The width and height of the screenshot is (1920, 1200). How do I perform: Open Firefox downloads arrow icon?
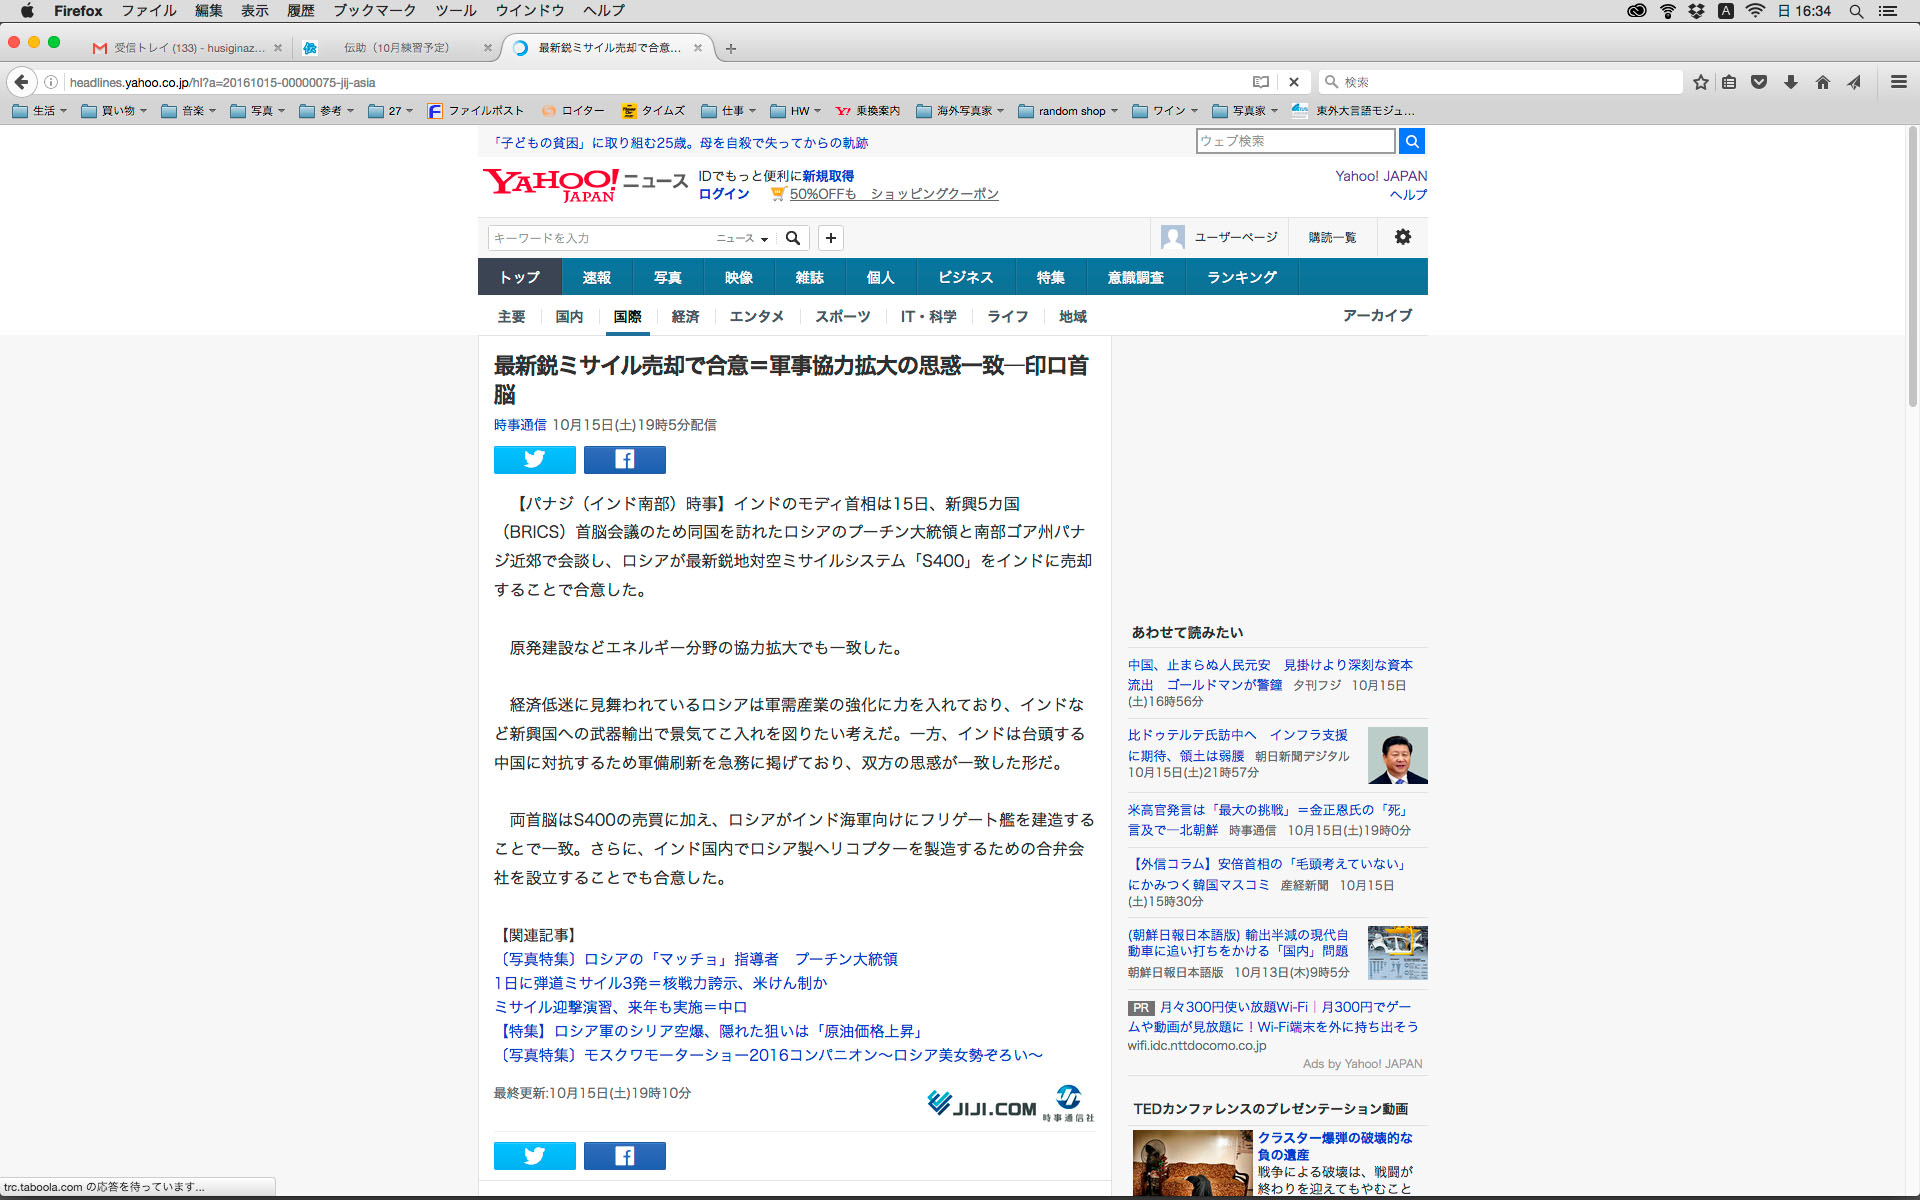[1790, 82]
